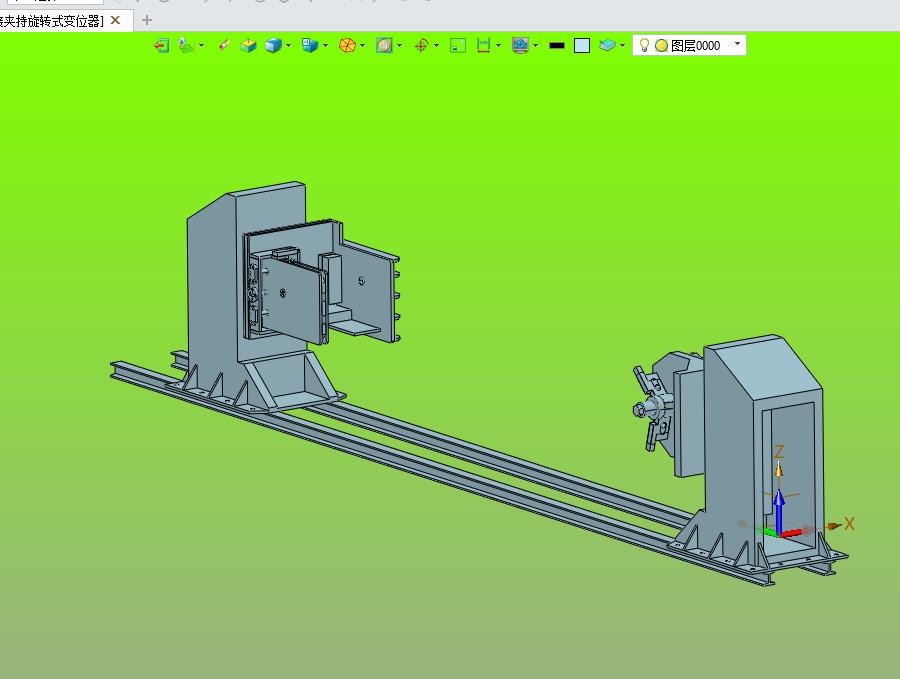
Task: Open the 图层0000 layer dropdown
Action: [738, 44]
